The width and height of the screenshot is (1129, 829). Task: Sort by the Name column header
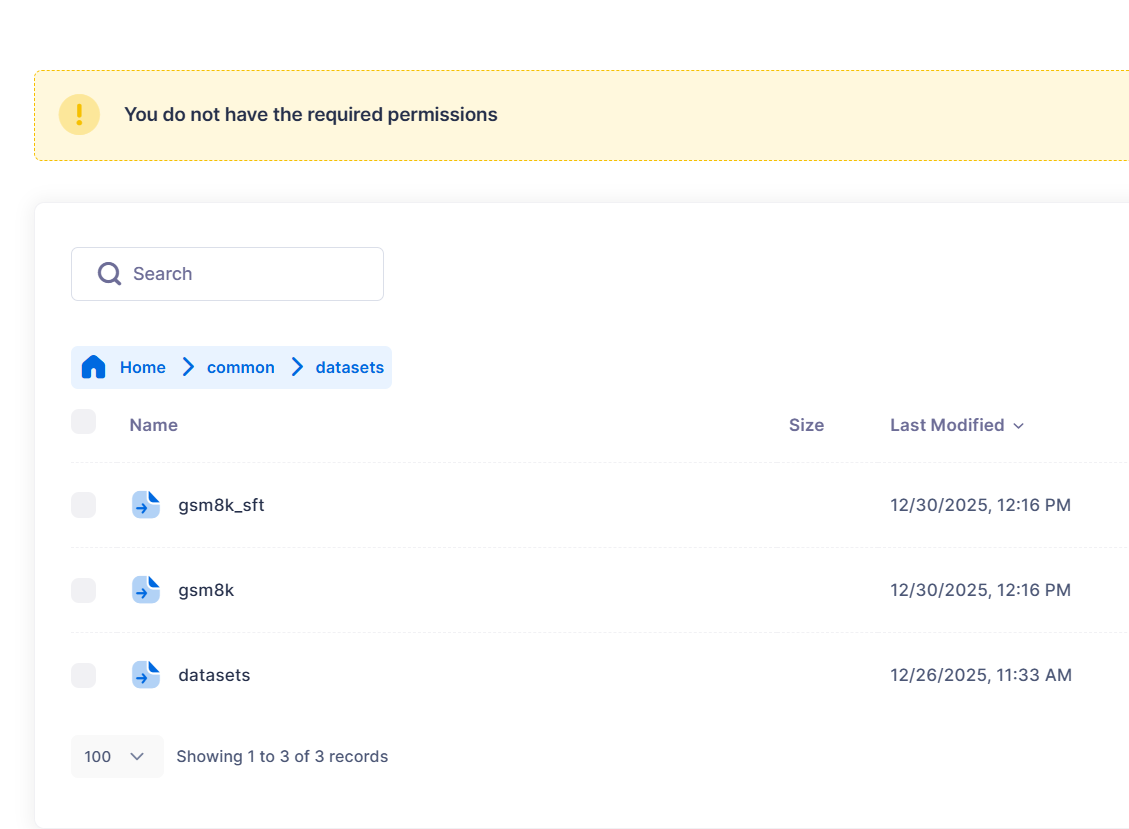pyautogui.click(x=153, y=425)
